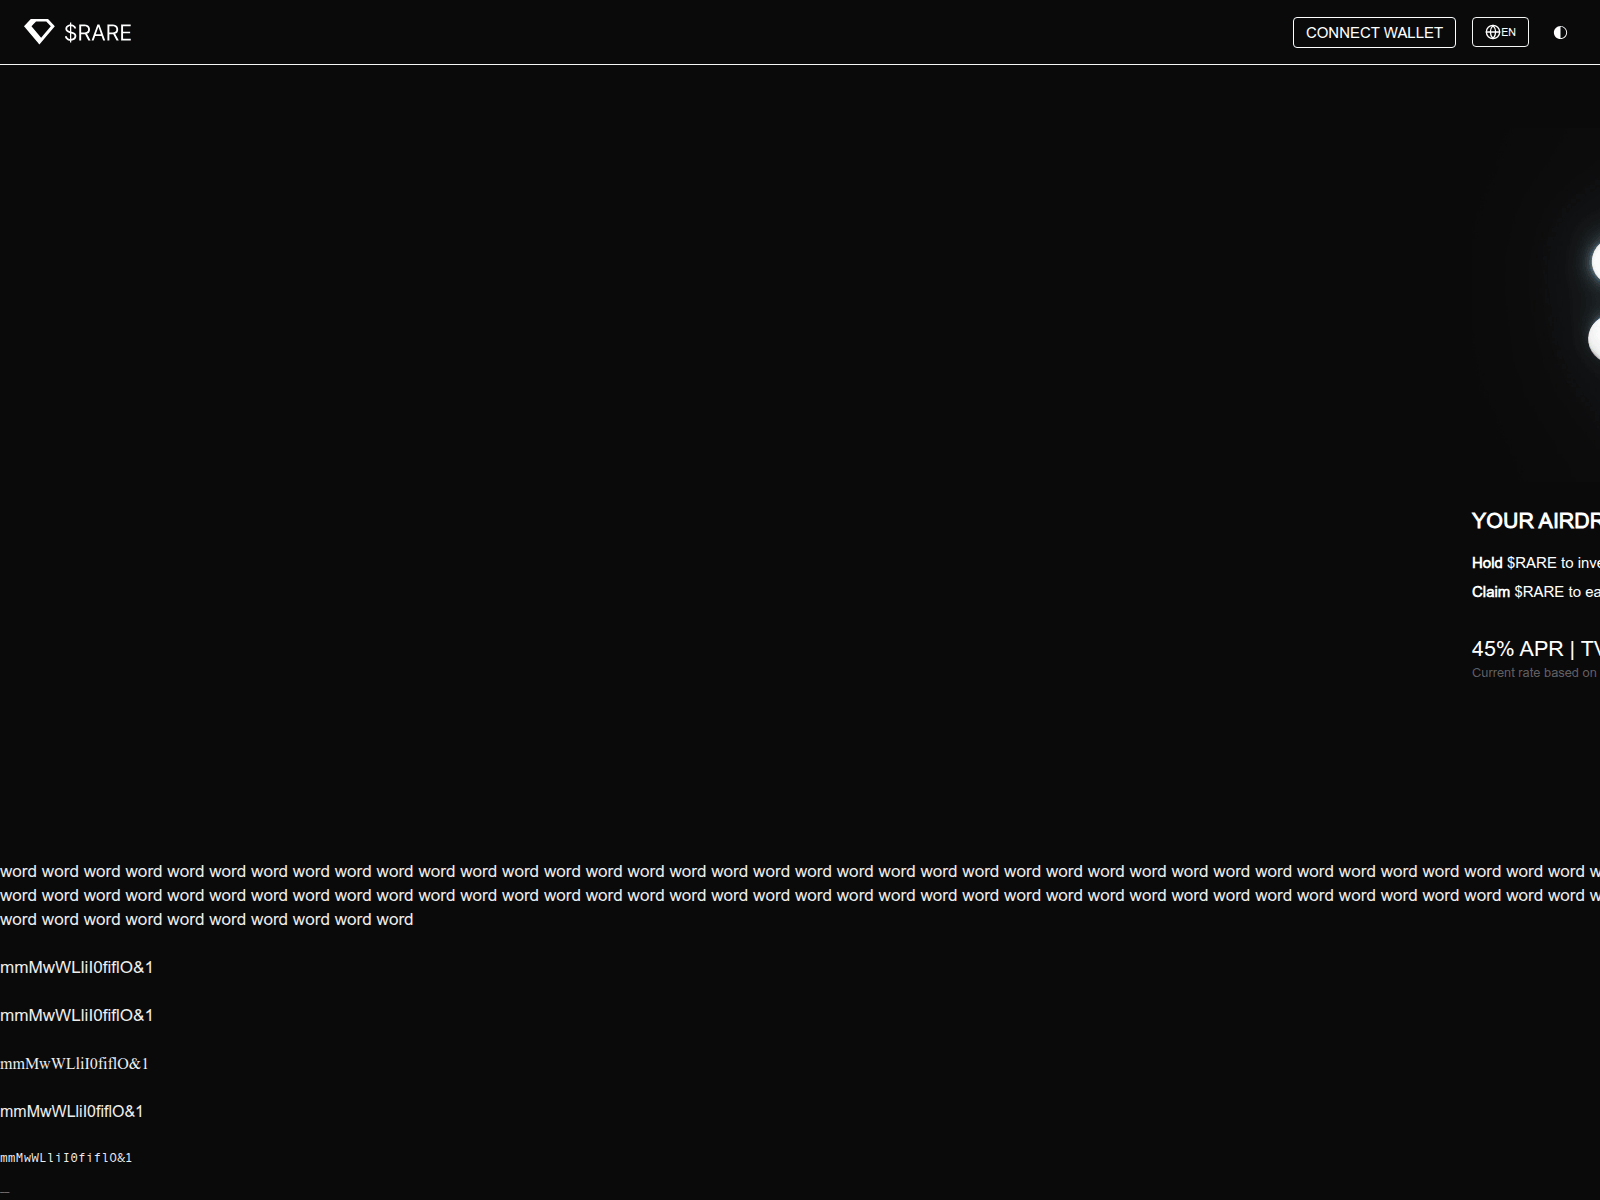
Task: Click the short last line of 'word' paragraph
Action: coord(206,919)
